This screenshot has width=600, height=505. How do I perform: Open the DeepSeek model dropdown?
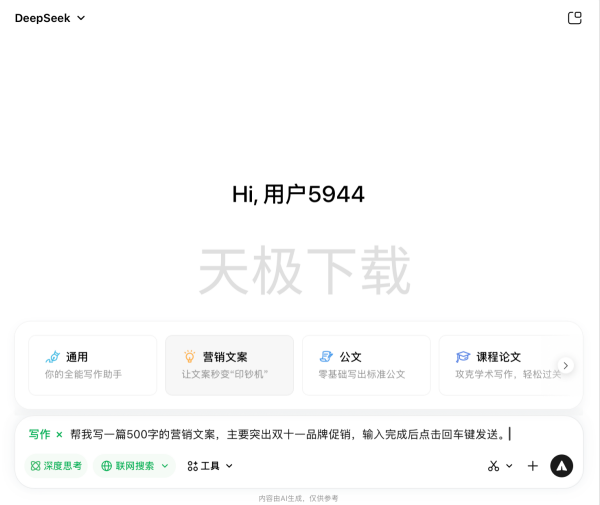click(50, 18)
